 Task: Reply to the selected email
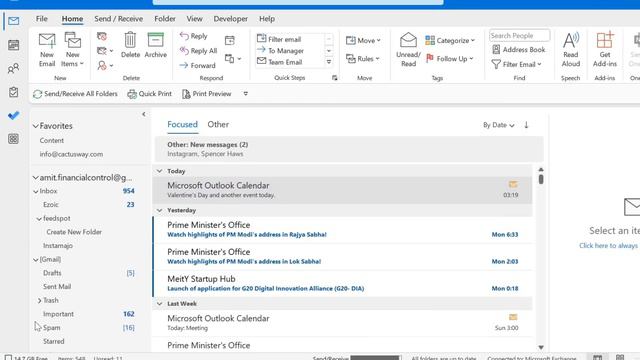pyautogui.click(x=193, y=36)
